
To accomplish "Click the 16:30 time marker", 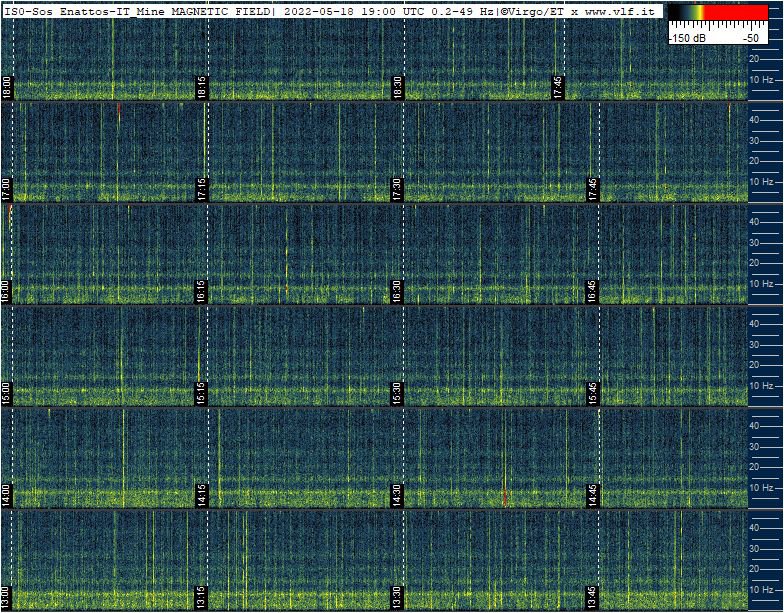I will tap(398, 290).
